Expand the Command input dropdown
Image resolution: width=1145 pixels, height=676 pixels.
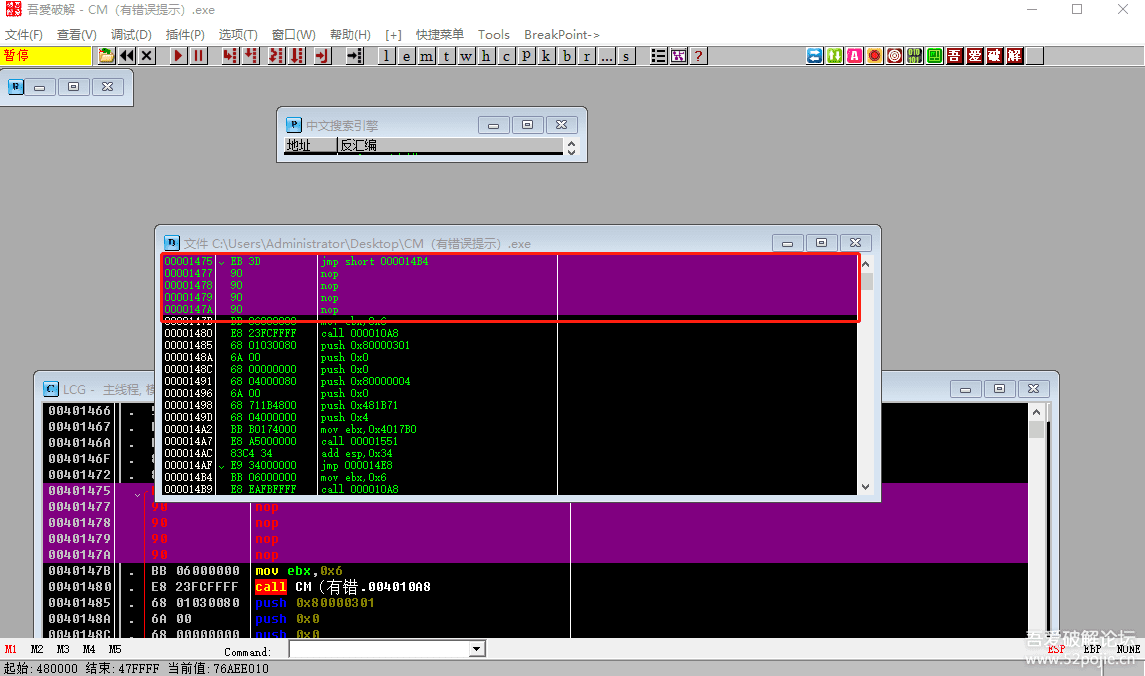pos(476,650)
